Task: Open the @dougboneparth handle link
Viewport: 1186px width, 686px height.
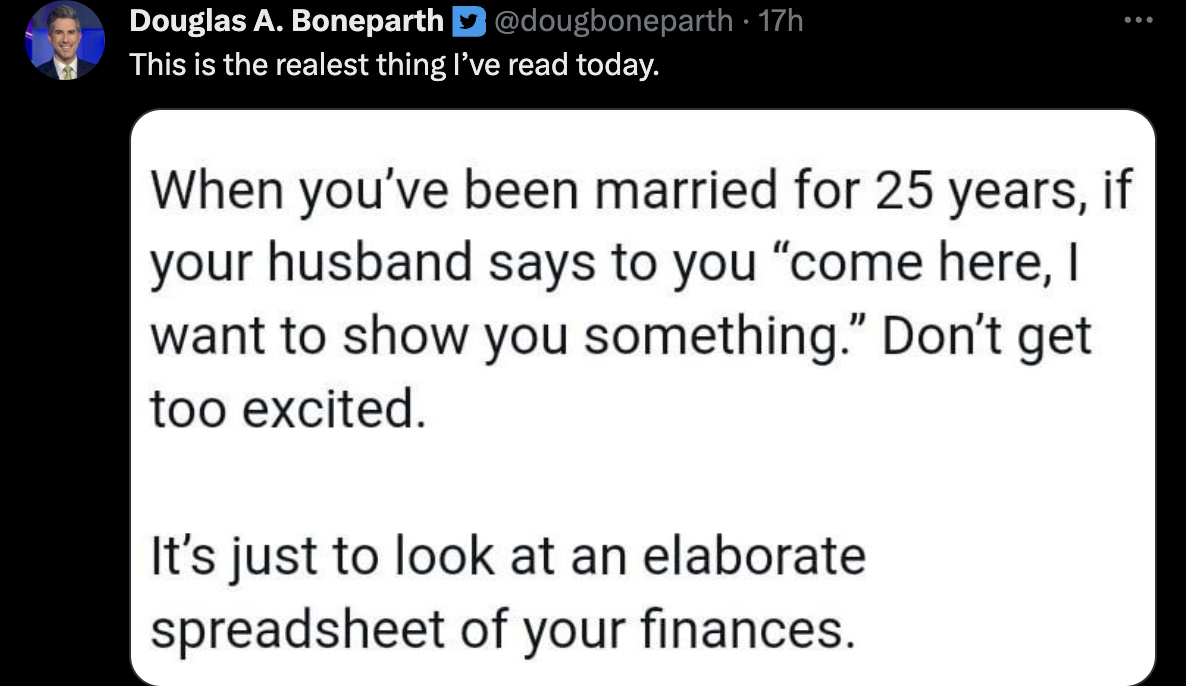Action: (x=614, y=20)
